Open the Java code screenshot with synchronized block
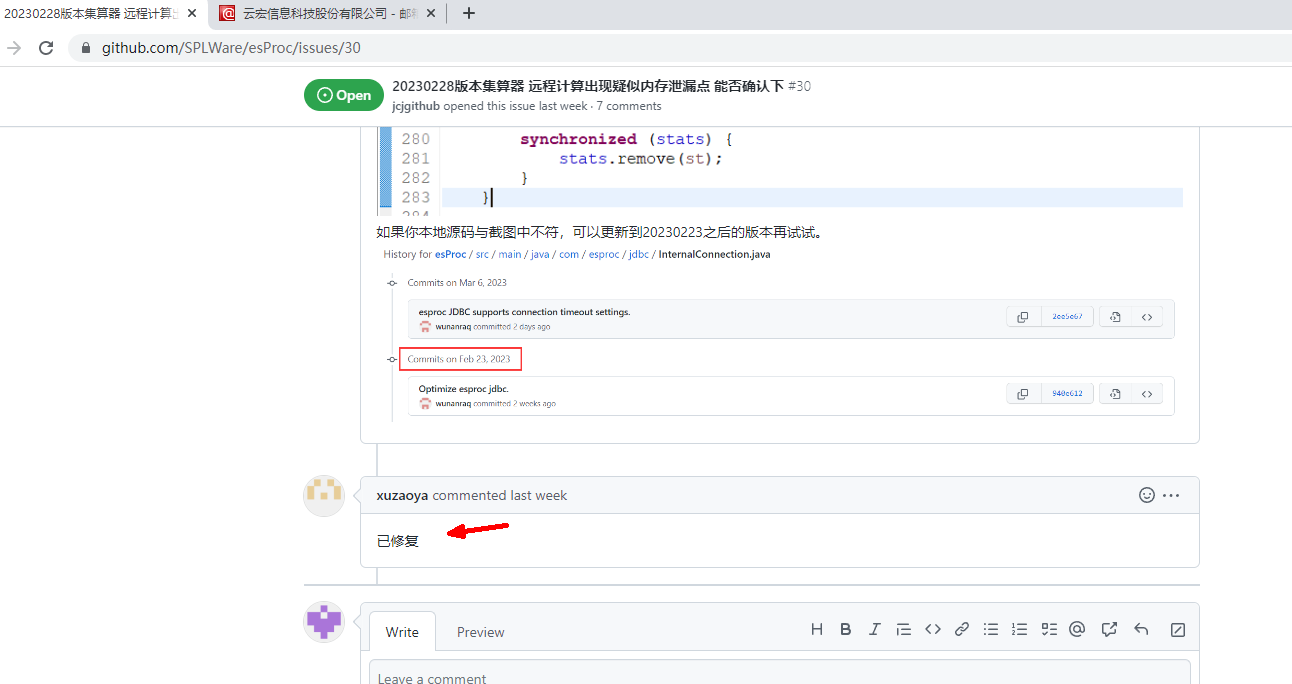The height and width of the screenshot is (684, 1292). click(779, 171)
